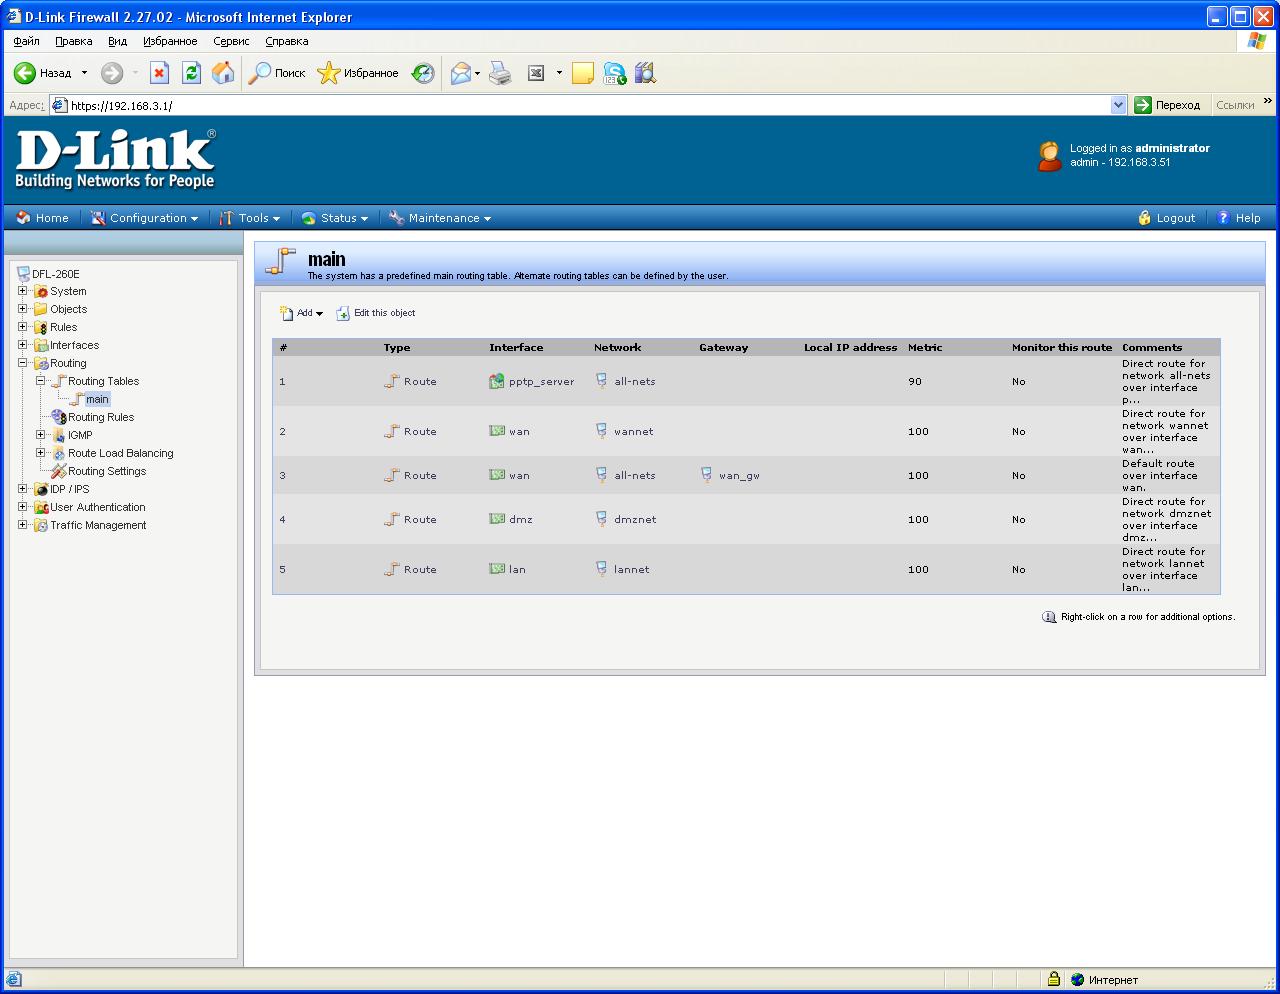Image resolution: width=1280 pixels, height=994 pixels.
Task: Click the Ссылки links toolbar label
Action: pos(1235,105)
